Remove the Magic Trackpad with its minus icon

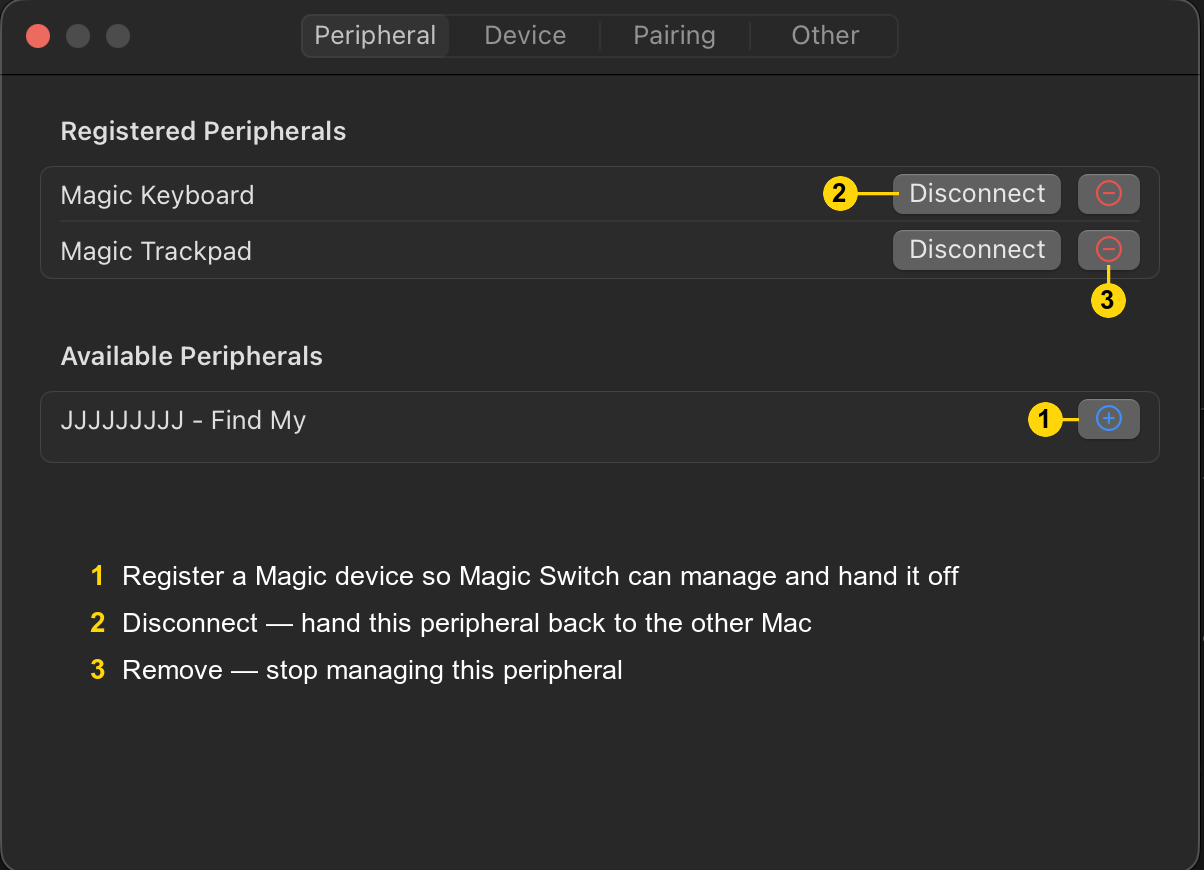[1108, 249]
